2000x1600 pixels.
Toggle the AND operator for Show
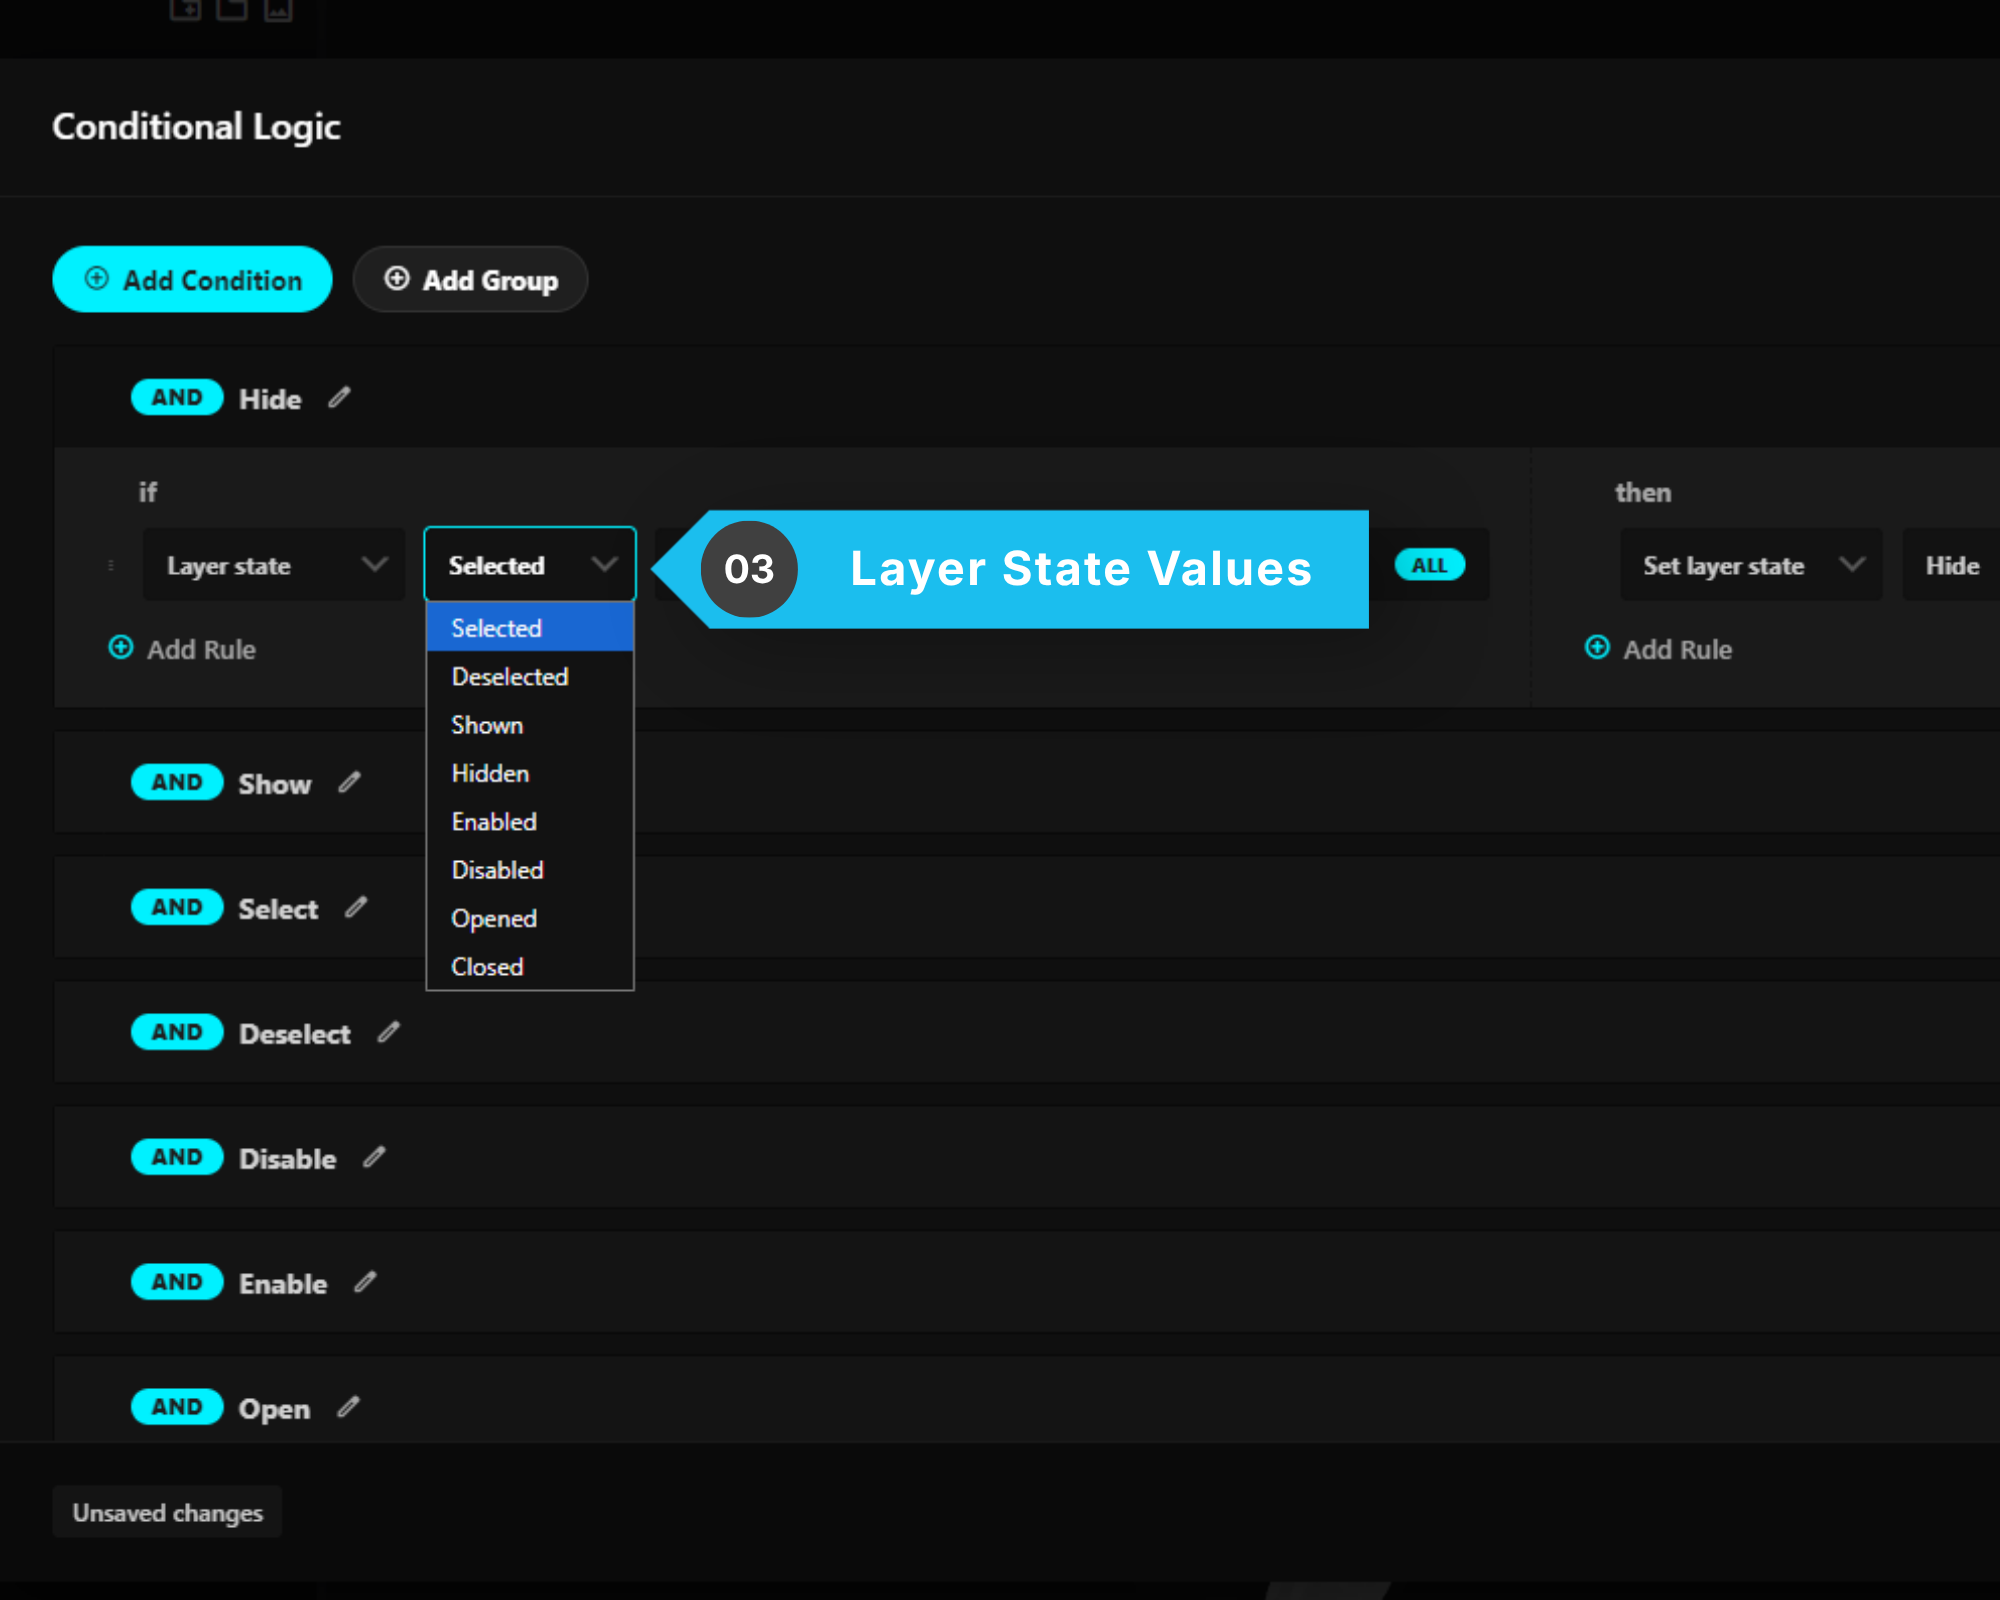[x=177, y=782]
